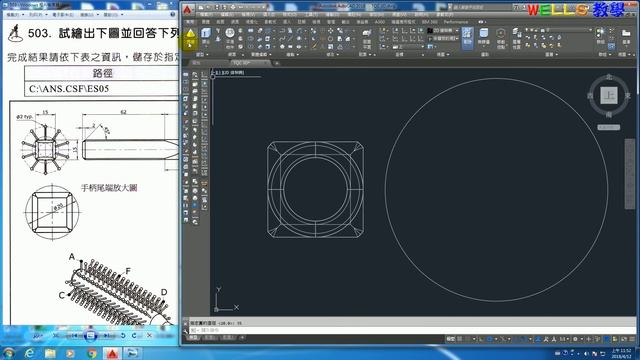Click the Move Gizmo button
This screenshot has height=360, width=640.
[x=501, y=38]
